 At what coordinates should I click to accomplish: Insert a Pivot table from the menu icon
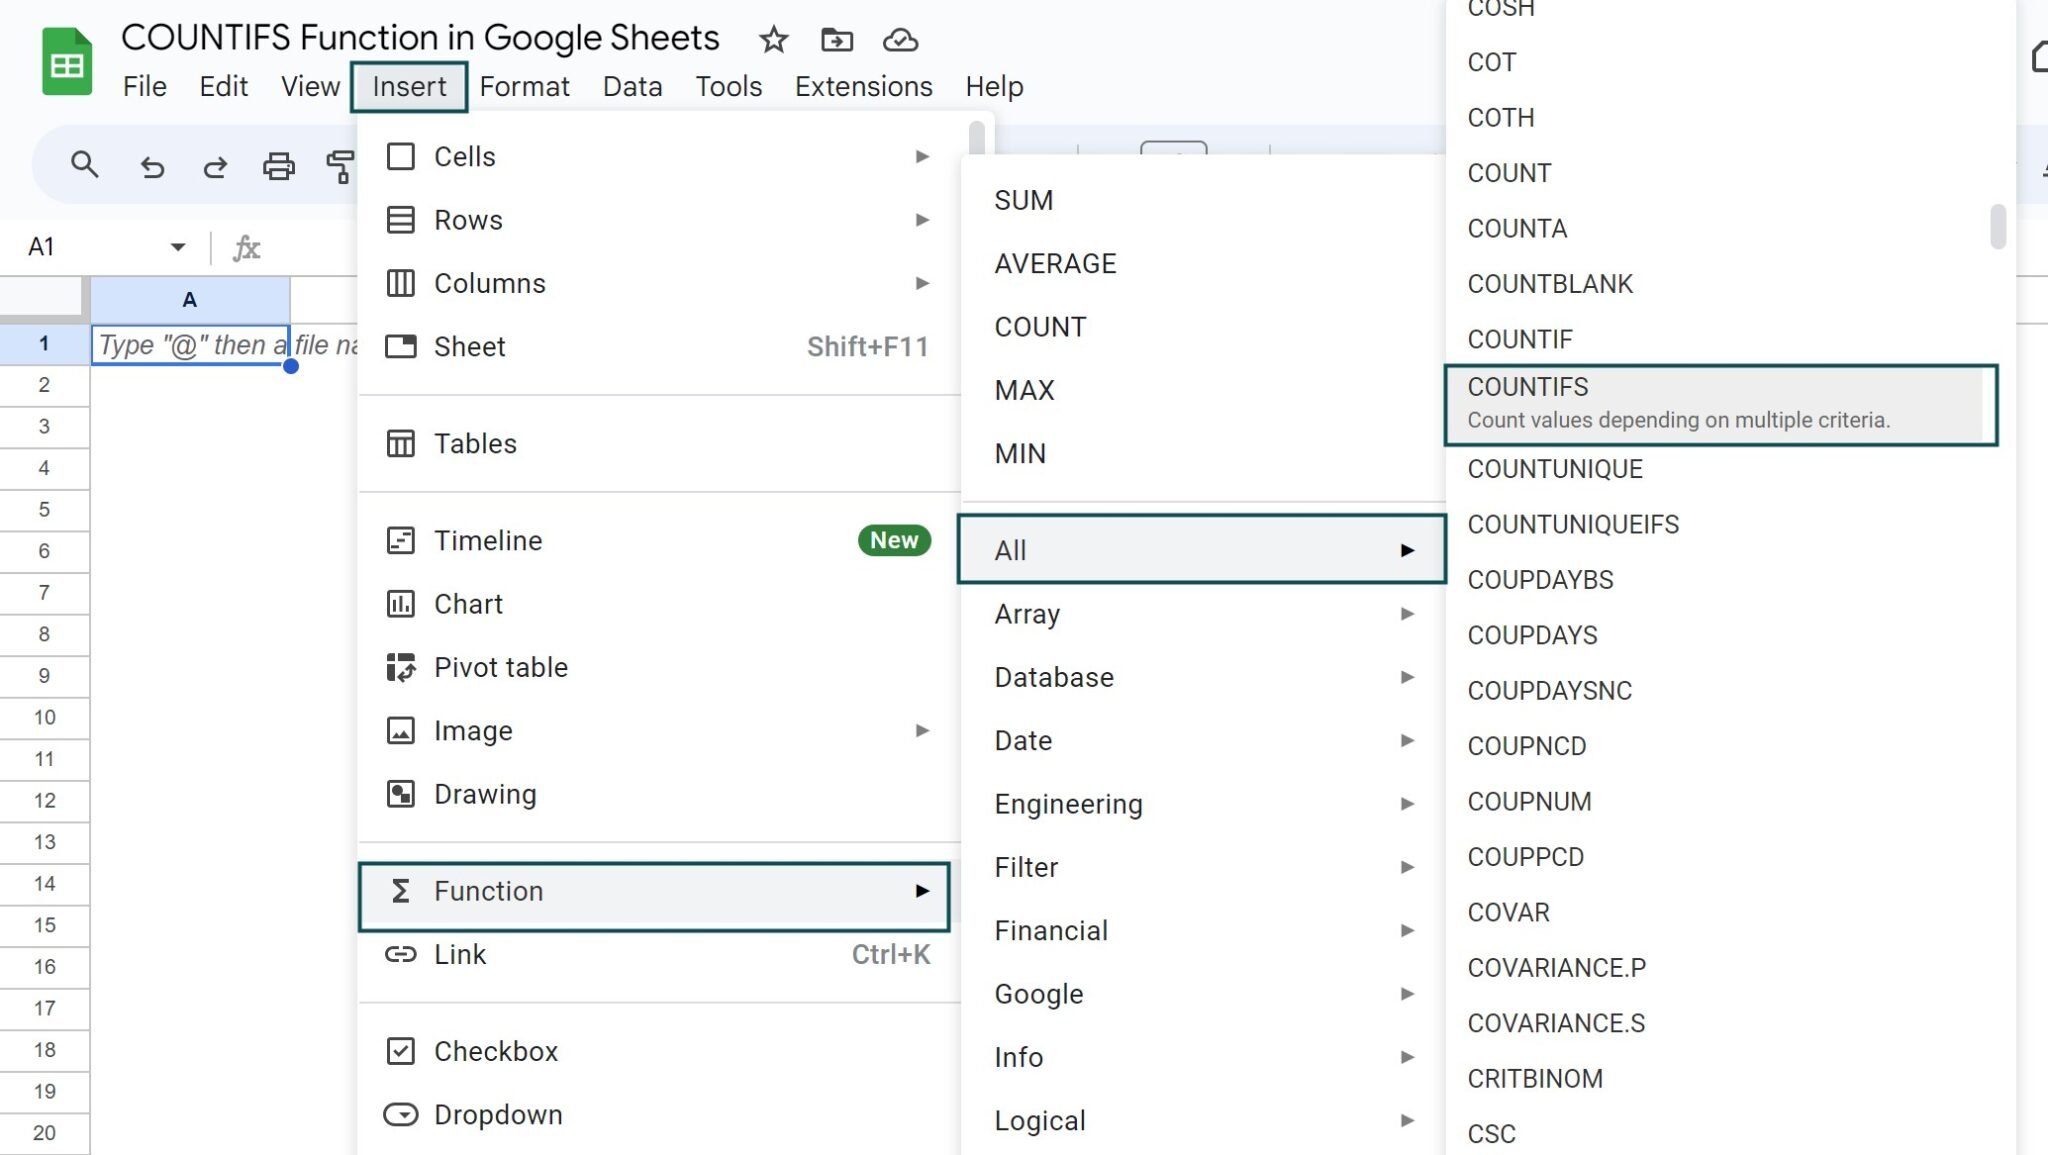(400, 667)
